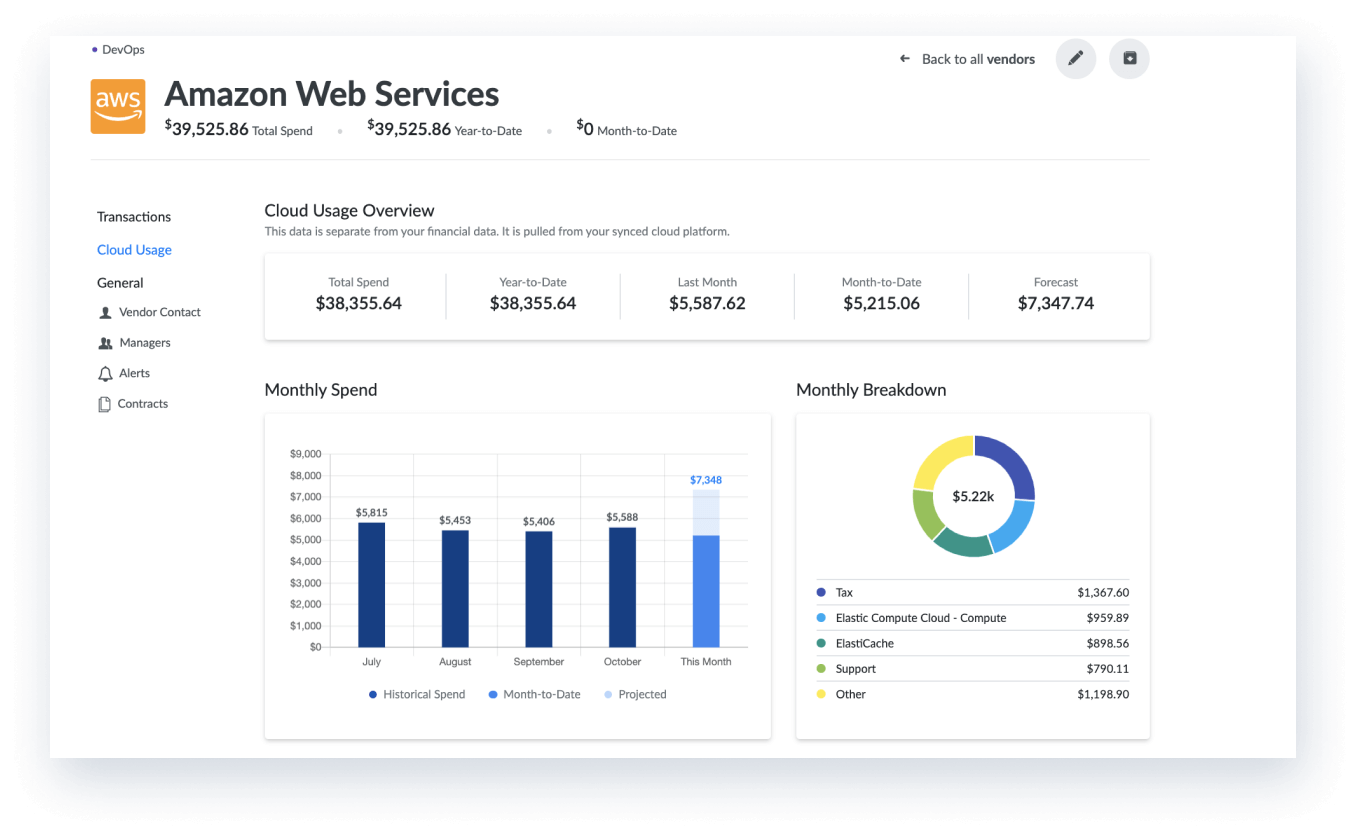Click Last Month $5,587.62 value
The width and height of the screenshot is (1358, 834).
[x=707, y=303]
